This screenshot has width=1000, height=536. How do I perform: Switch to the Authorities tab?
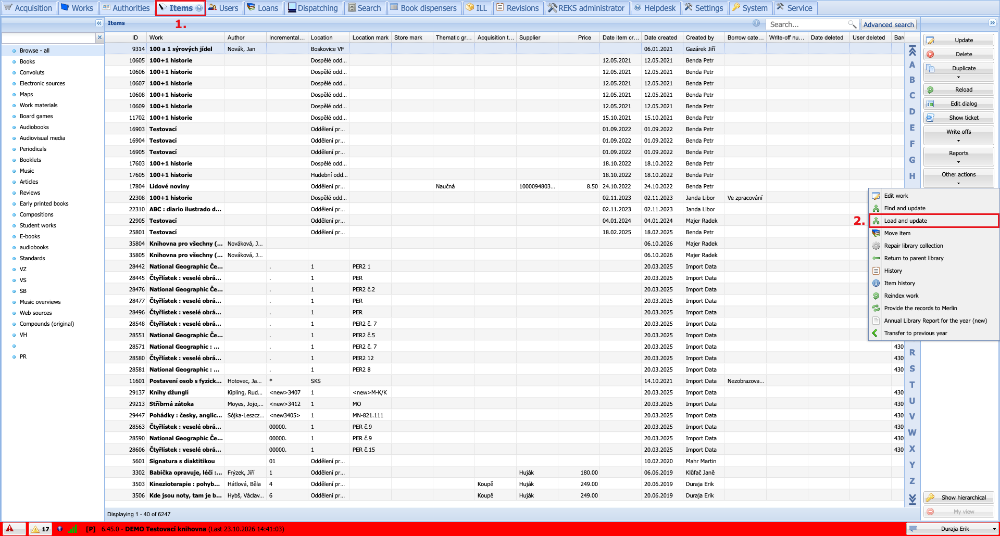126,8
